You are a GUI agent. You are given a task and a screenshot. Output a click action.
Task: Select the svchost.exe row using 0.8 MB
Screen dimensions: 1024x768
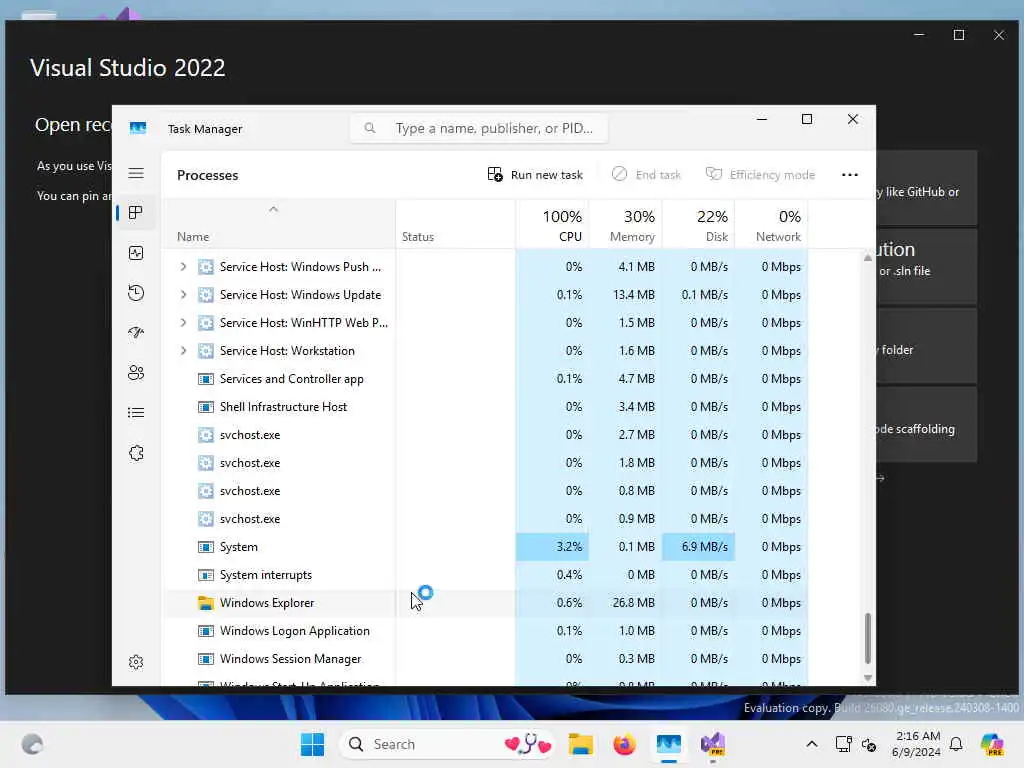pos(485,491)
